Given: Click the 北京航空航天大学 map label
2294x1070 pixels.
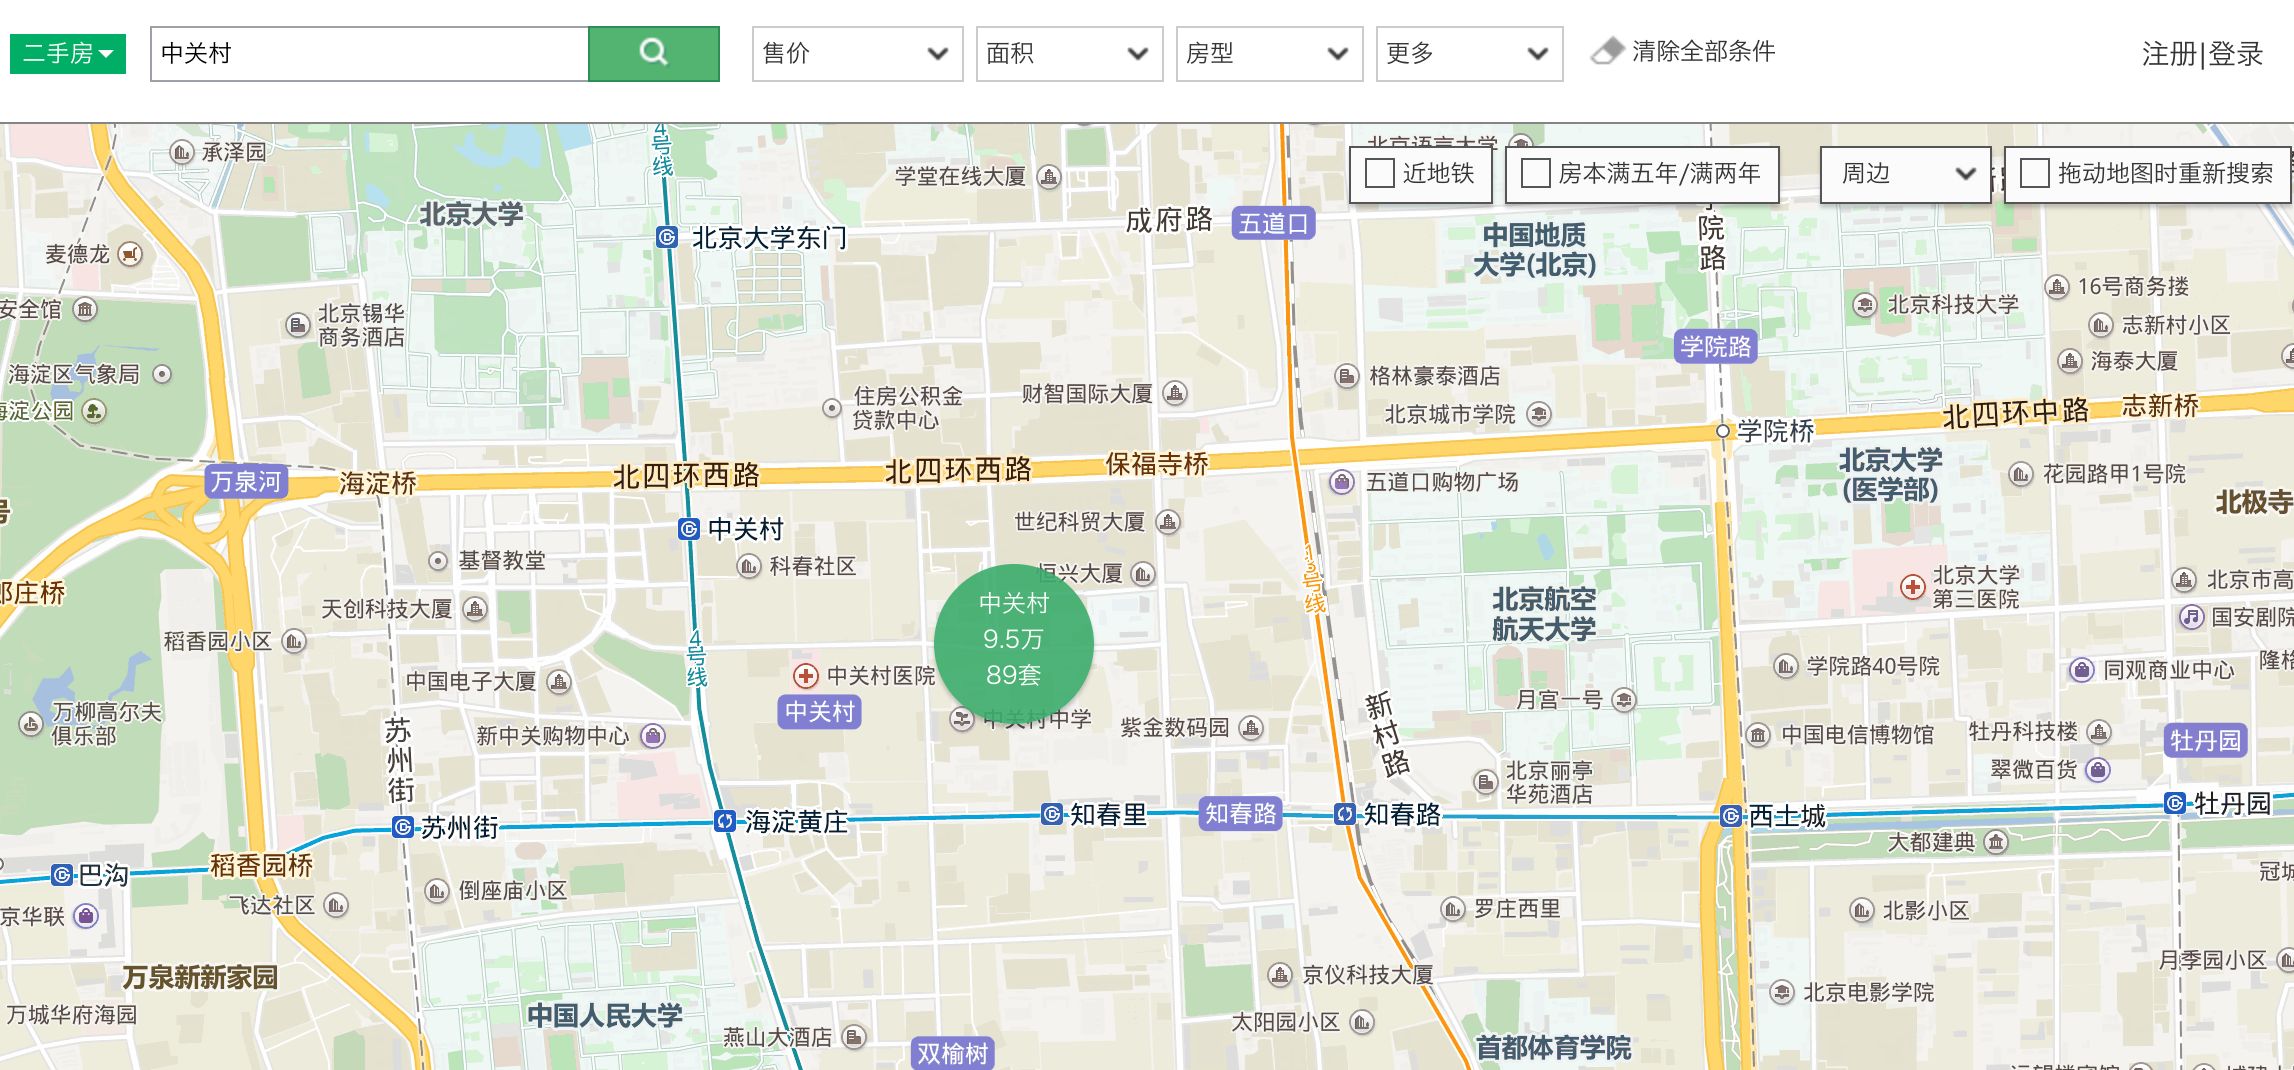Looking at the screenshot, I should (x=1544, y=614).
